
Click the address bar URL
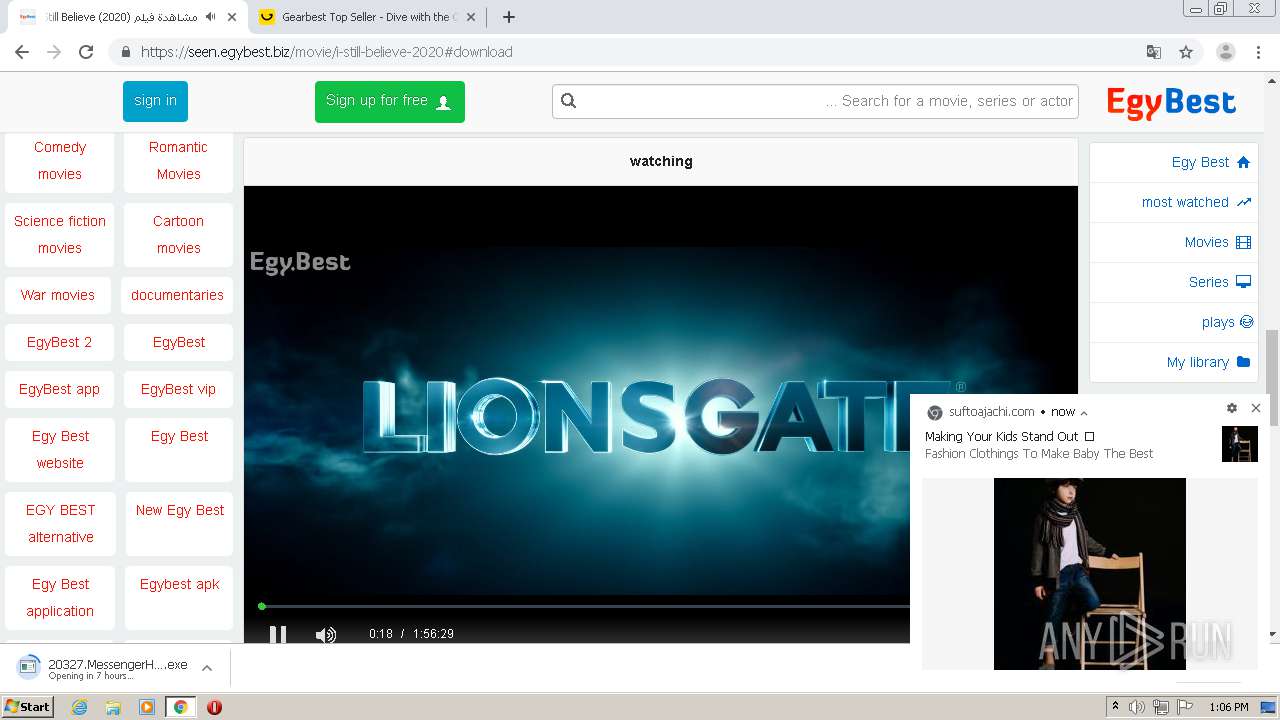pyautogui.click(x=326, y=52)
